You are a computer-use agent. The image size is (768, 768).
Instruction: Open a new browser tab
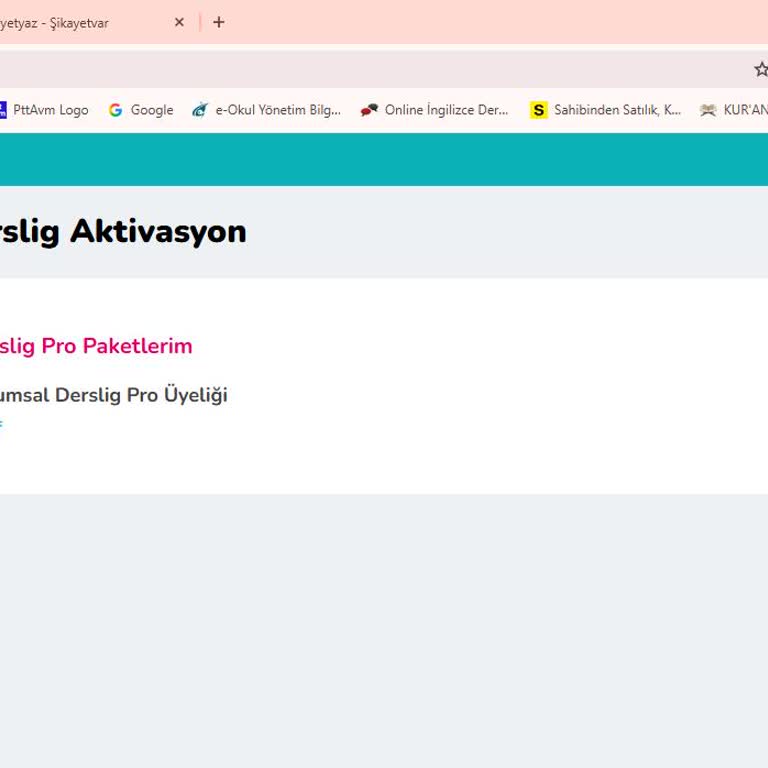click(x=219, y=22)
